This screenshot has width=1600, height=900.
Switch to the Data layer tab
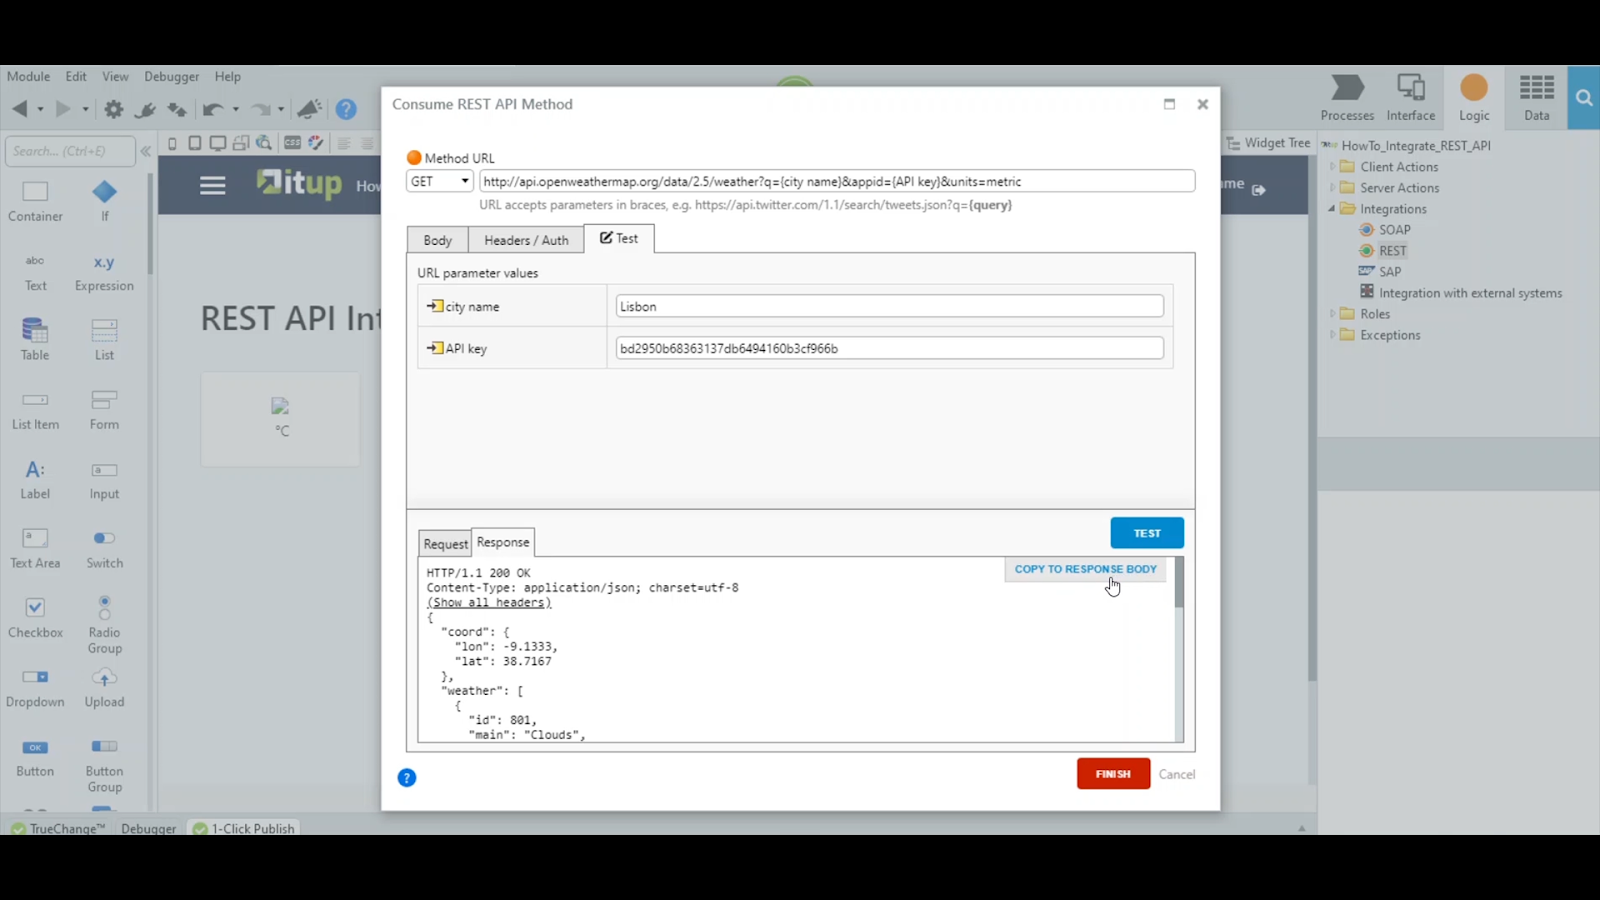point(1537,98)
